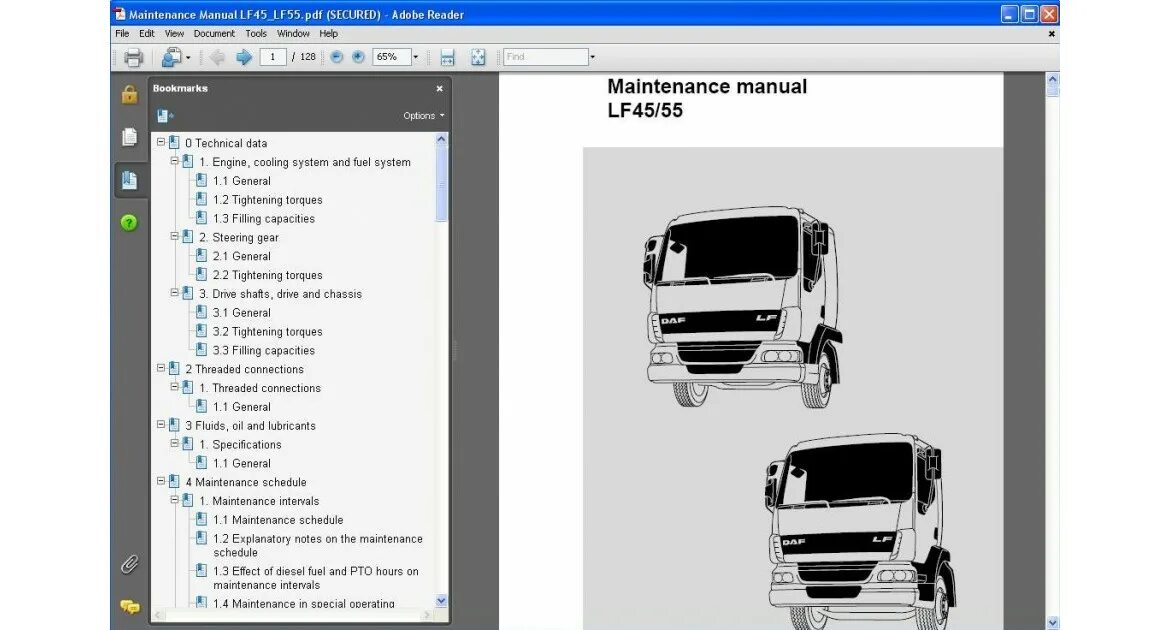This screenshot has height=630, width=1170.
Task: Select '1.2 Explanatory notes on the maintenance schedule'
Action: coord(318,546)
